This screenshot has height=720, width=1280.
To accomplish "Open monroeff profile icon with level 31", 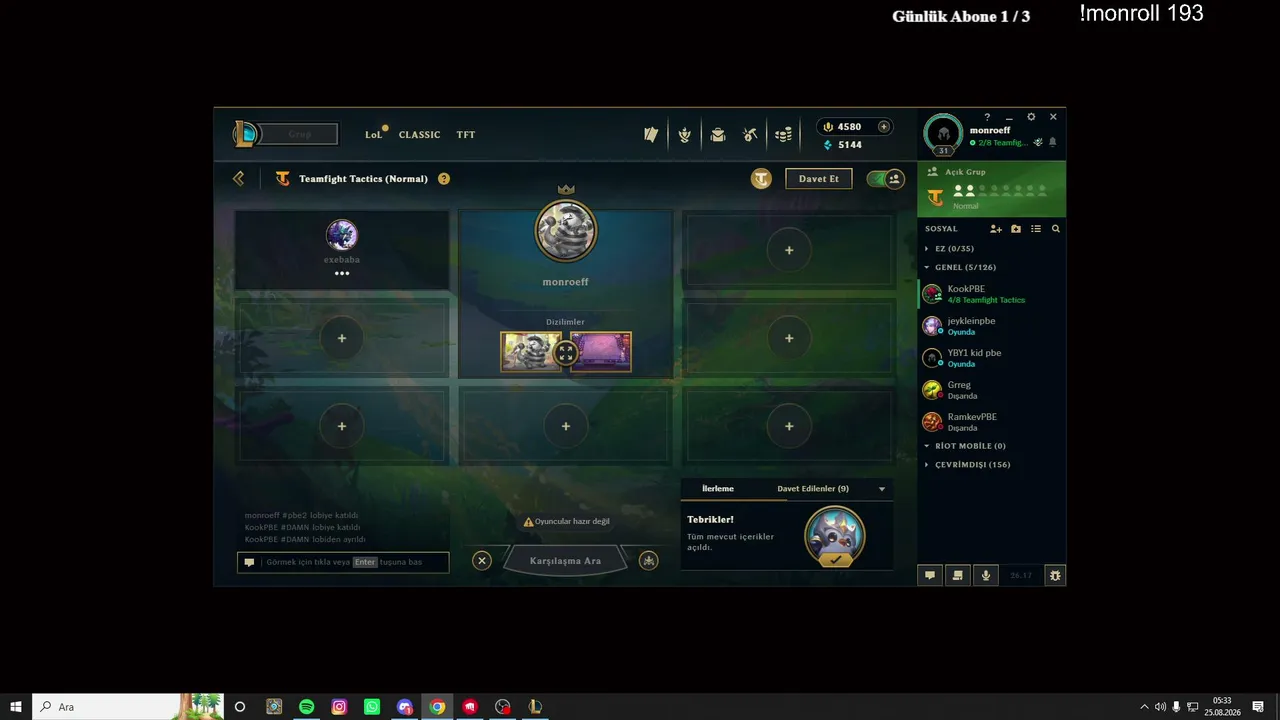I will tap(943, 135).
